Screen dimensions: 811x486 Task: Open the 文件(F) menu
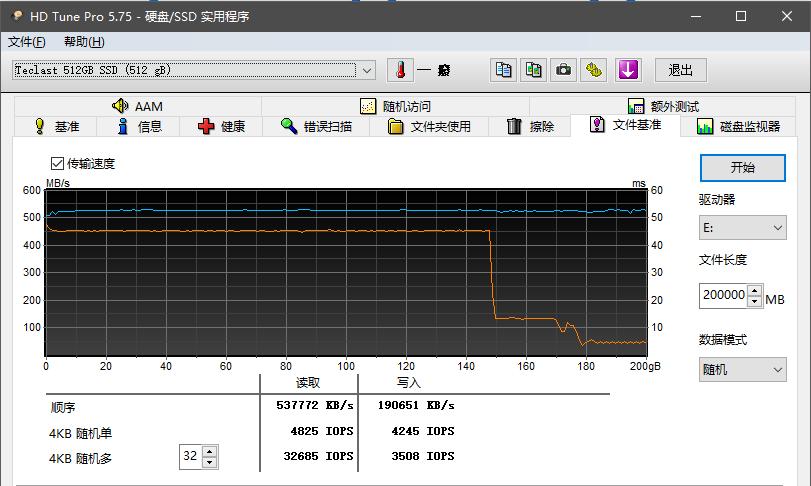pyautogui.click(x=26, y=42)
